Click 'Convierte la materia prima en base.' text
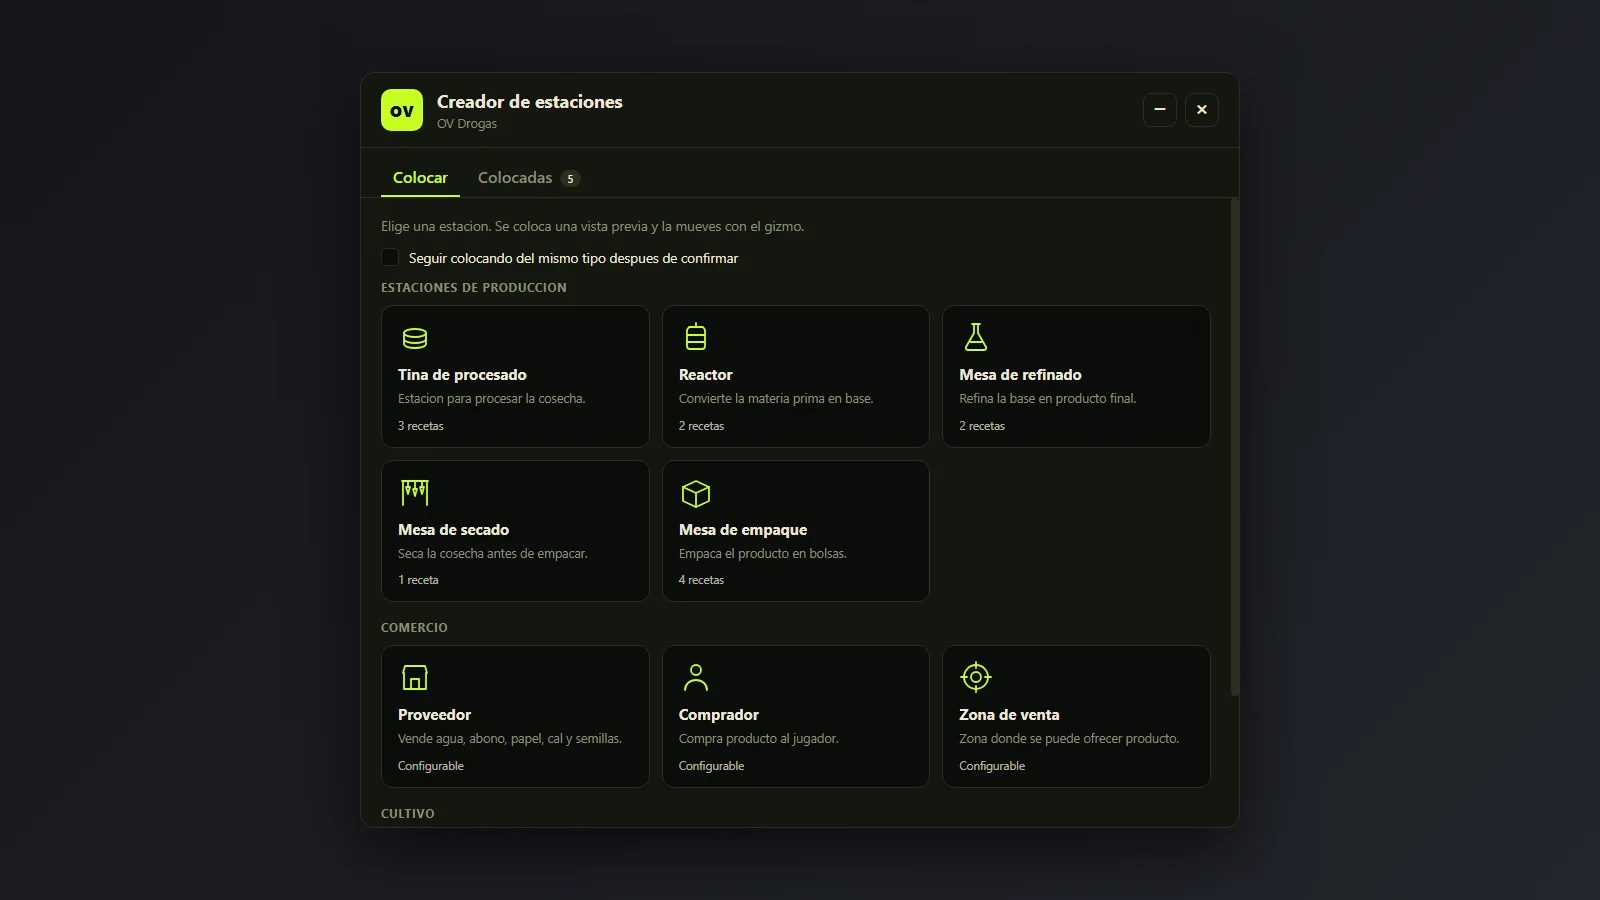1600x900 pixels. pyautogui.click(x=776, y=399)
